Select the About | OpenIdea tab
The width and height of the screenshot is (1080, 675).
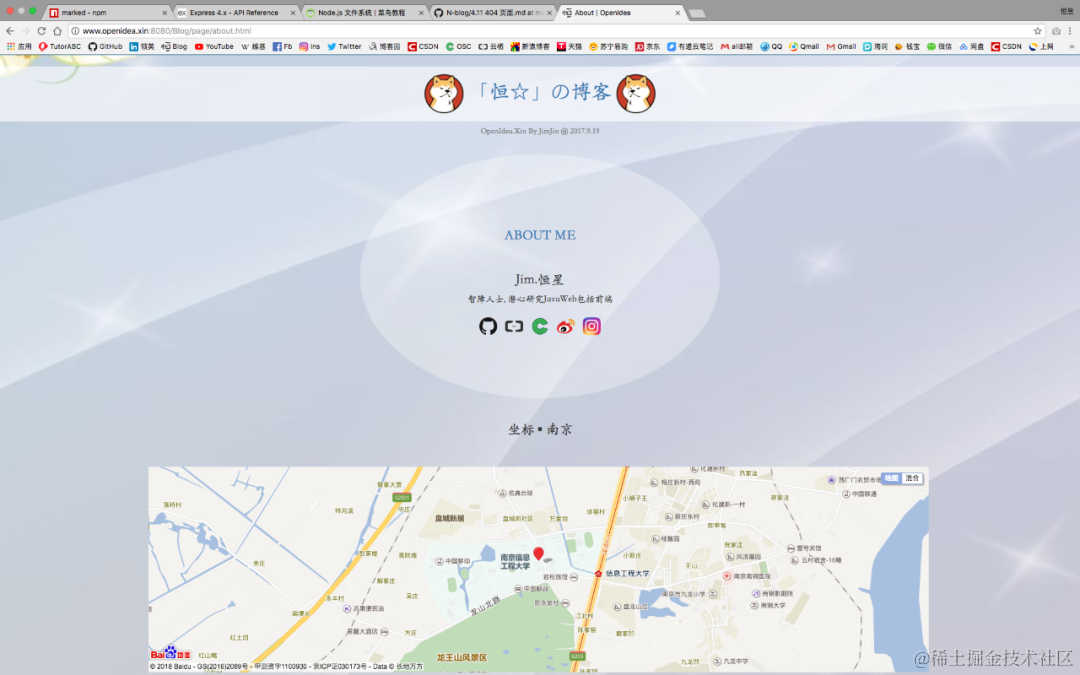click(x=620, y=12)
